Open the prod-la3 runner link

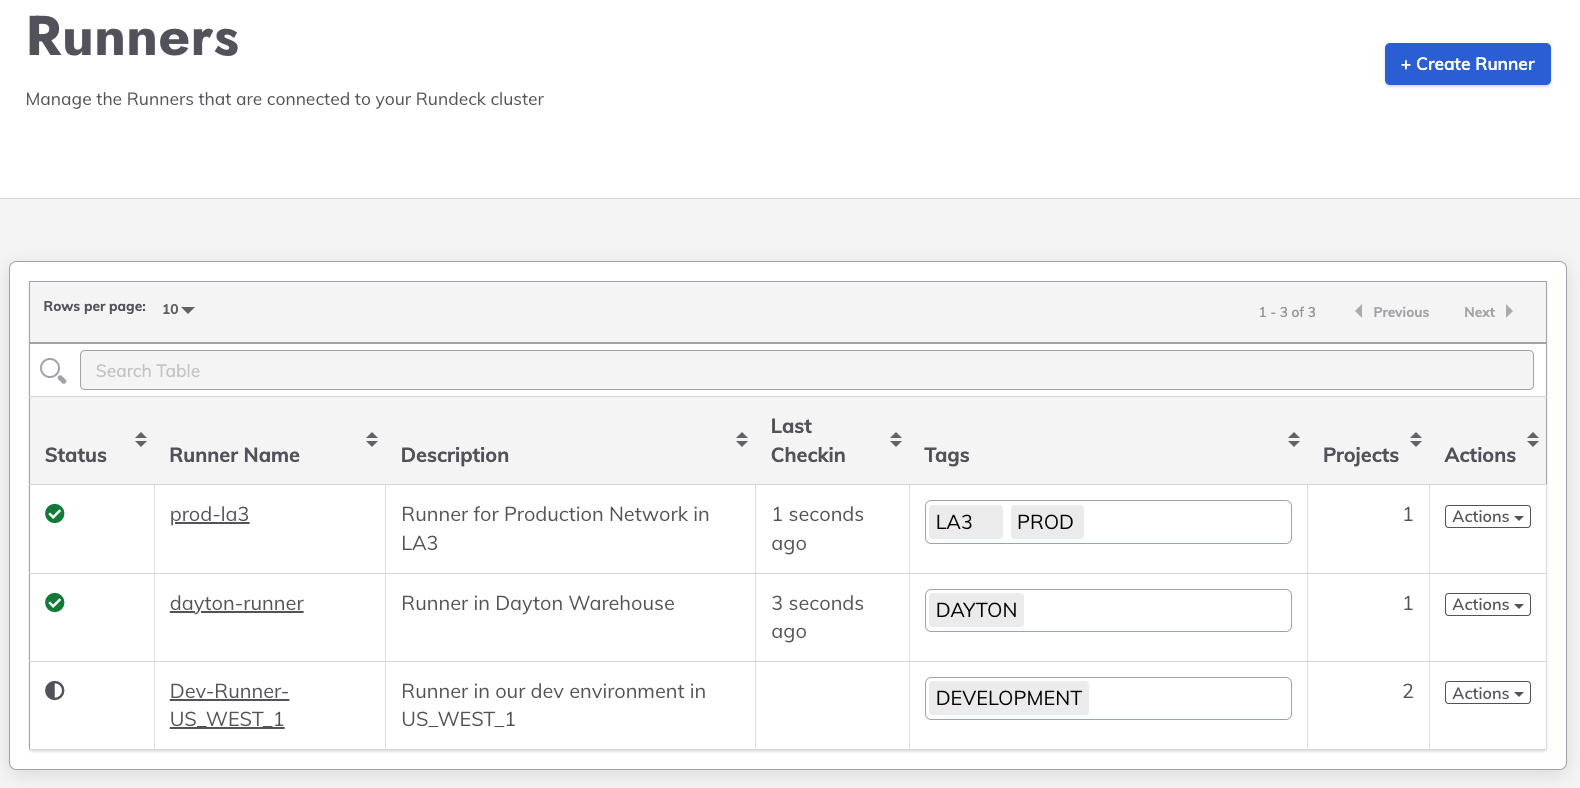tap(209, 514)
